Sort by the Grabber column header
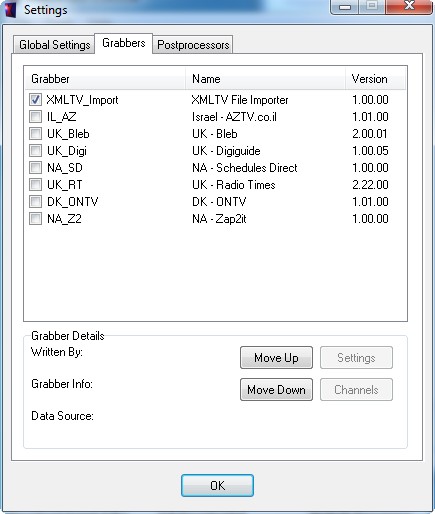This screenshot has height=514, width=435. pyautogui.click(x=105, y=79)
